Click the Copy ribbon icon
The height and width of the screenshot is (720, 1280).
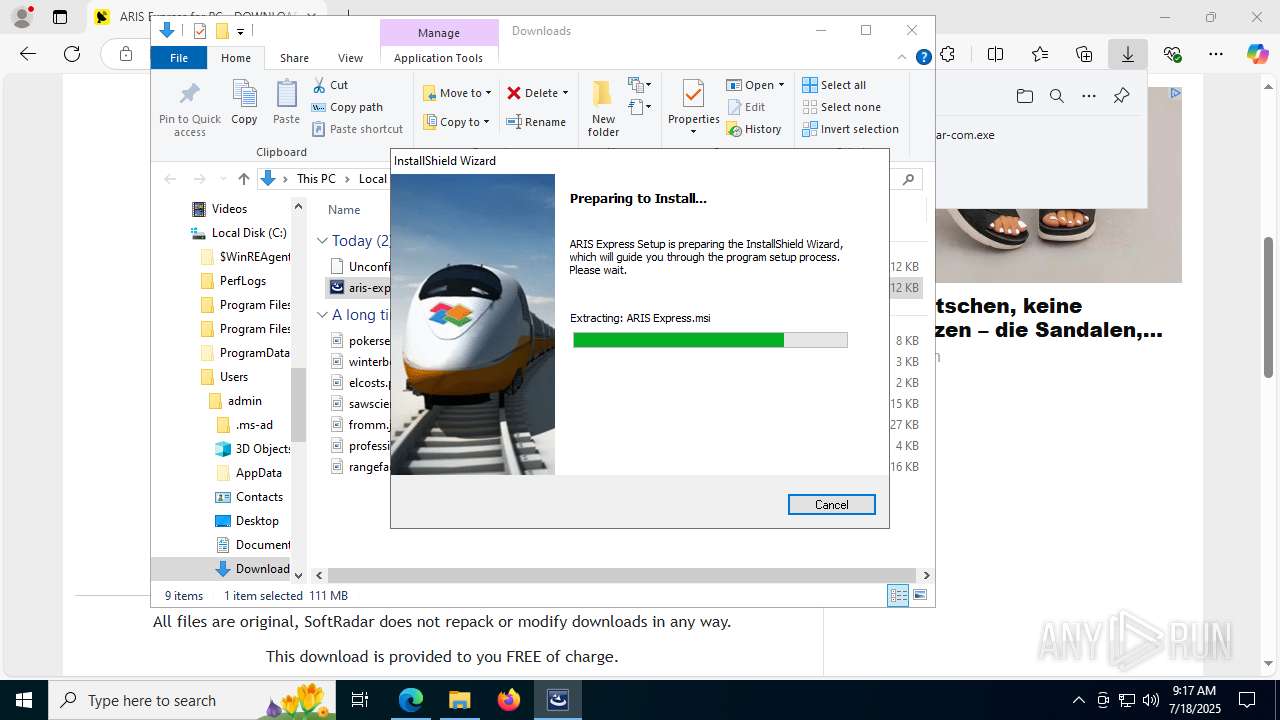(x=244, y=102)
